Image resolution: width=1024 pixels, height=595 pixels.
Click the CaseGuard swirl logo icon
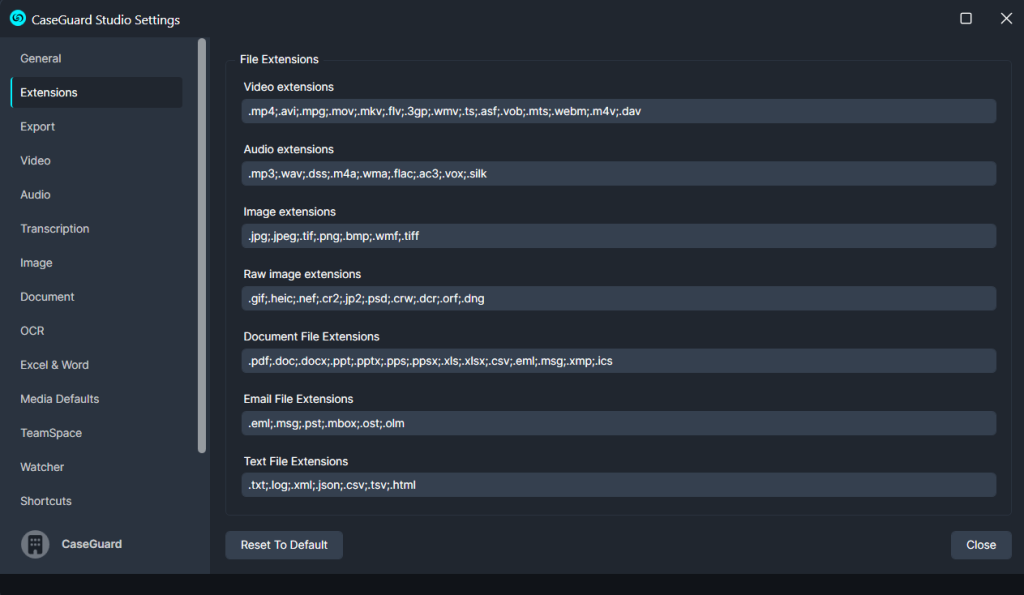click(17, 18)
